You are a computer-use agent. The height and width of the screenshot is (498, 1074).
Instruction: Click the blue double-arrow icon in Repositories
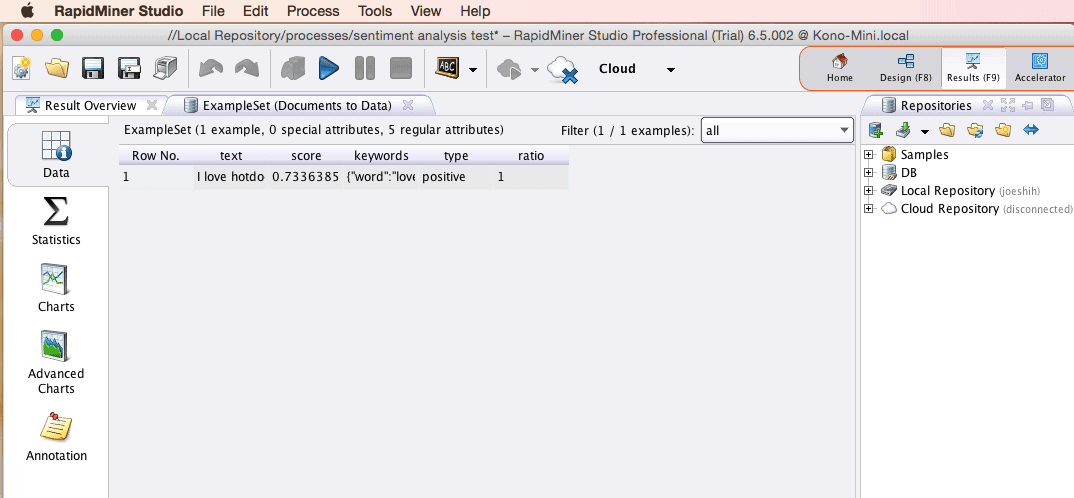pyautogui.click(x=1031, y=130)
